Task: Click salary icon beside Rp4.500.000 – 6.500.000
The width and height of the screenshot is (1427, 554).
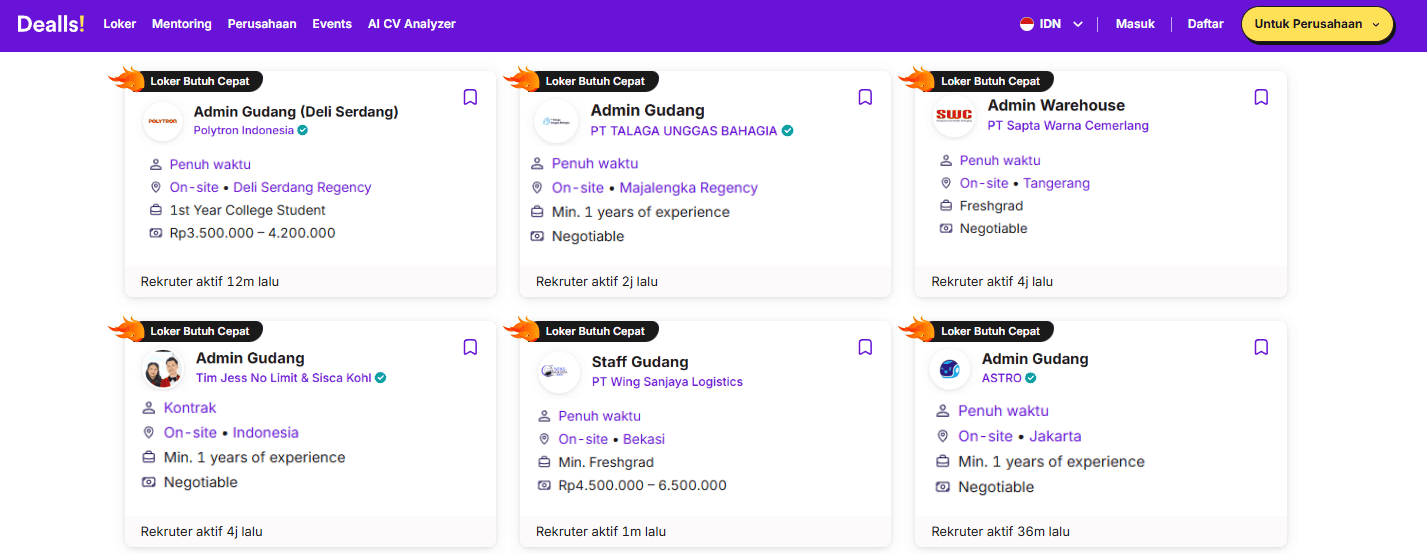Action: coord(545,485)
